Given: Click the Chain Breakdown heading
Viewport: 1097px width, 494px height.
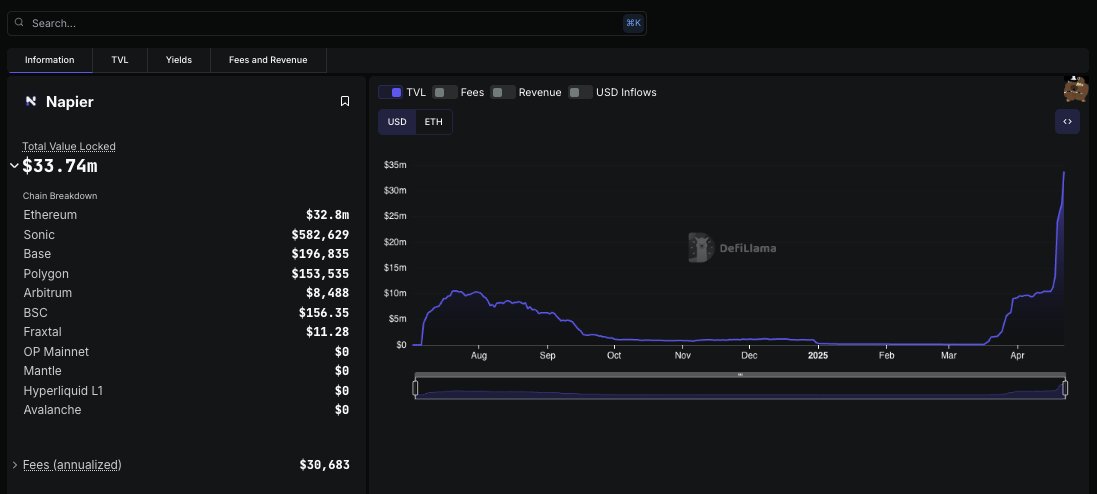Looking at the screenshot, I should pos(60,196).
